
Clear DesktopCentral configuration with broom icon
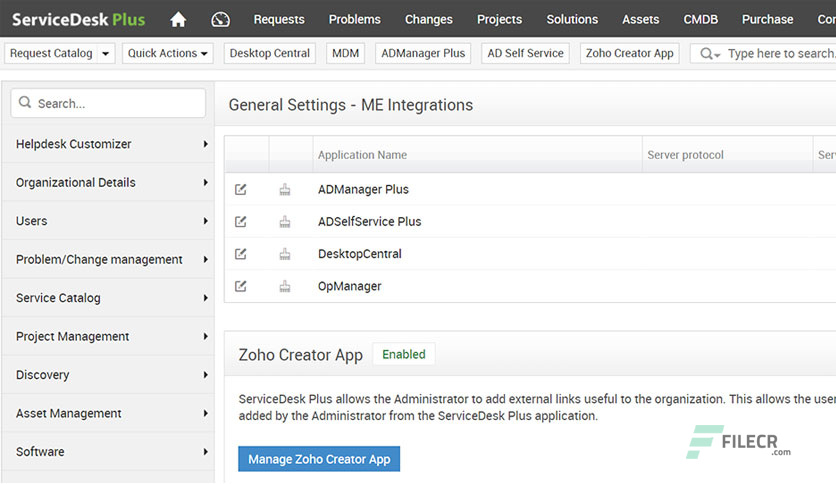pos(285,254)
